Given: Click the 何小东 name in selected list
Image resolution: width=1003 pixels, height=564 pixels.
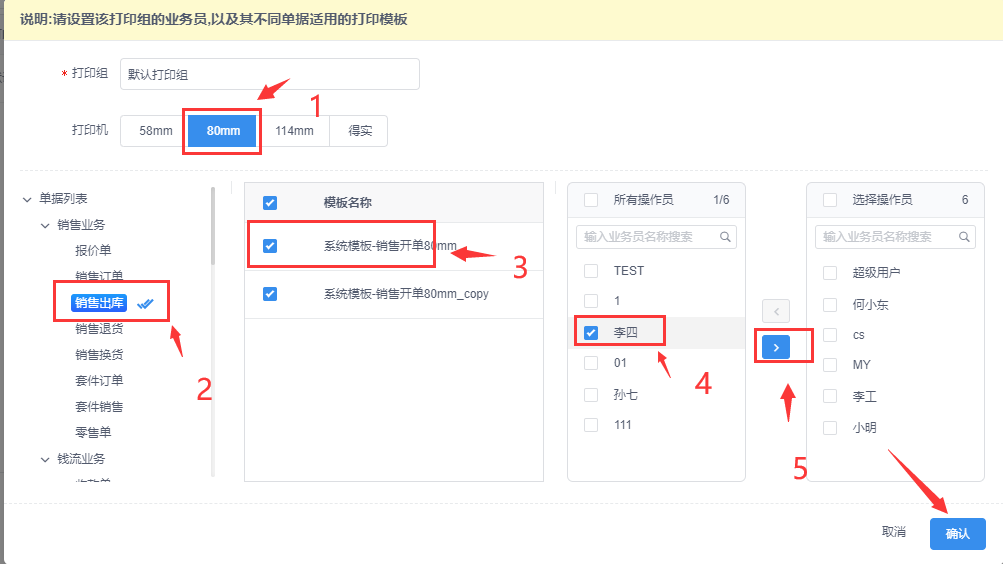Looking at the screenshot, I should (871, 304).
